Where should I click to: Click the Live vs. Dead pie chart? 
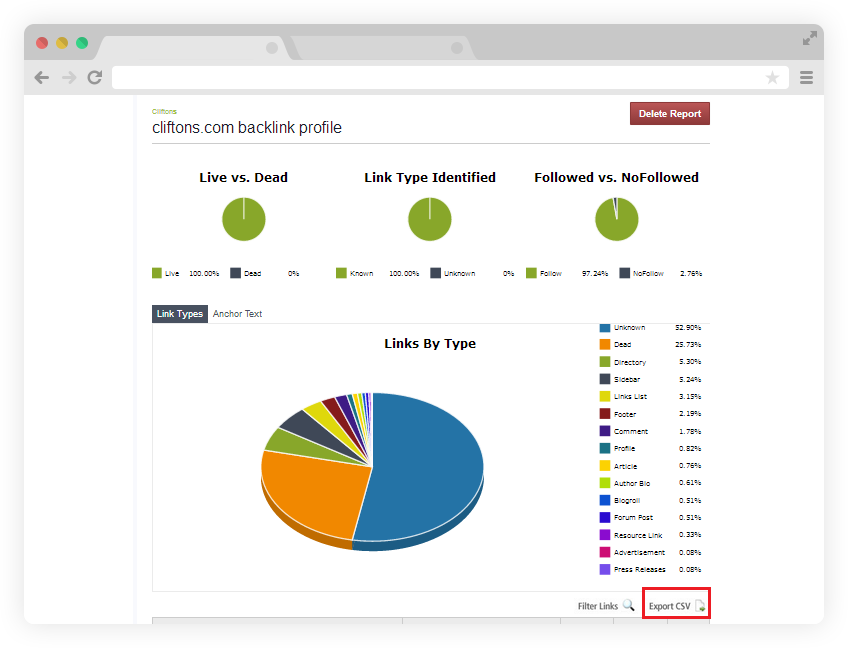click(244, 219)
